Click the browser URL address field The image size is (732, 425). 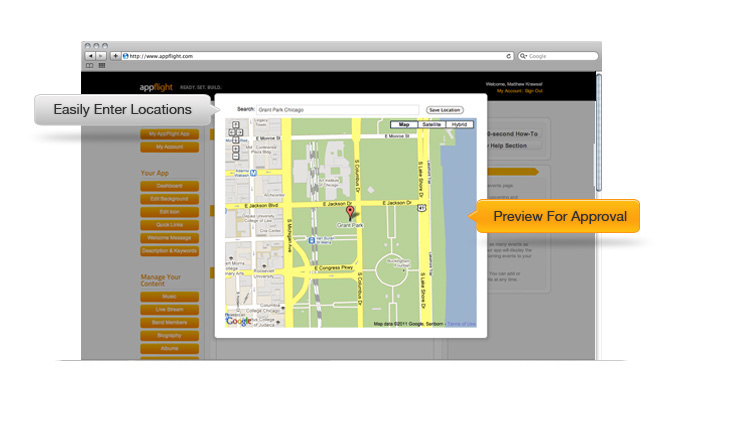[x=317, y=56]
